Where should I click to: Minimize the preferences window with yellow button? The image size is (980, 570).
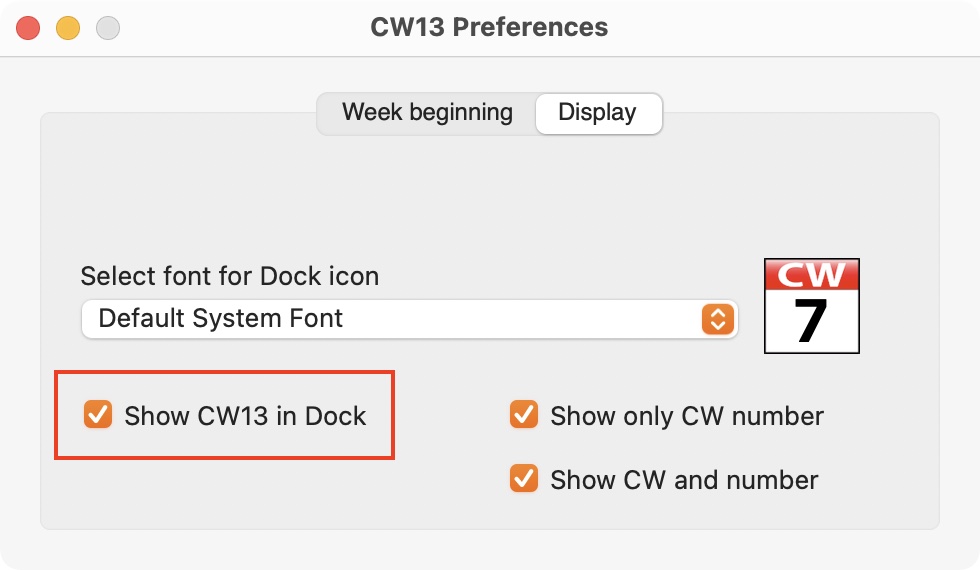68,28
